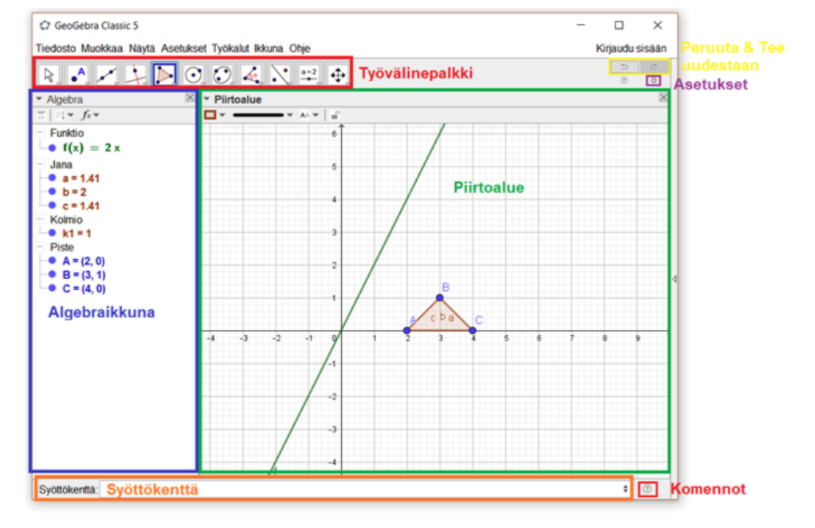Select the Slider a=2 tool
Viewport: 815px width, 528px height.
[x=309, y=74]
